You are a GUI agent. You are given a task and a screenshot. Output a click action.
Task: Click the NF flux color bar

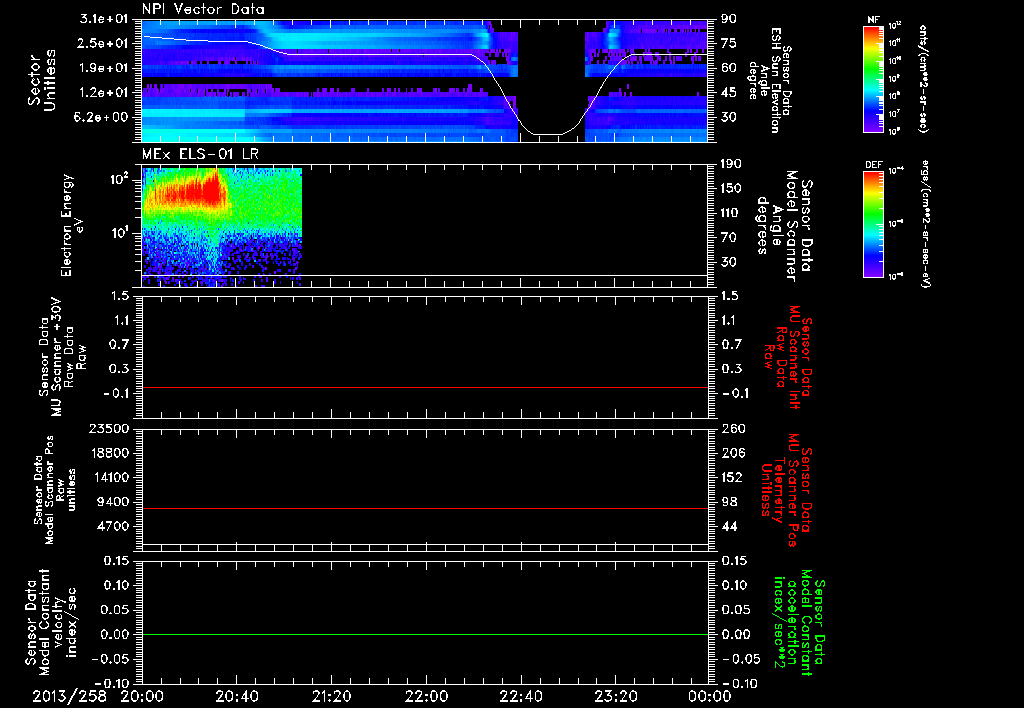[873, 78]
